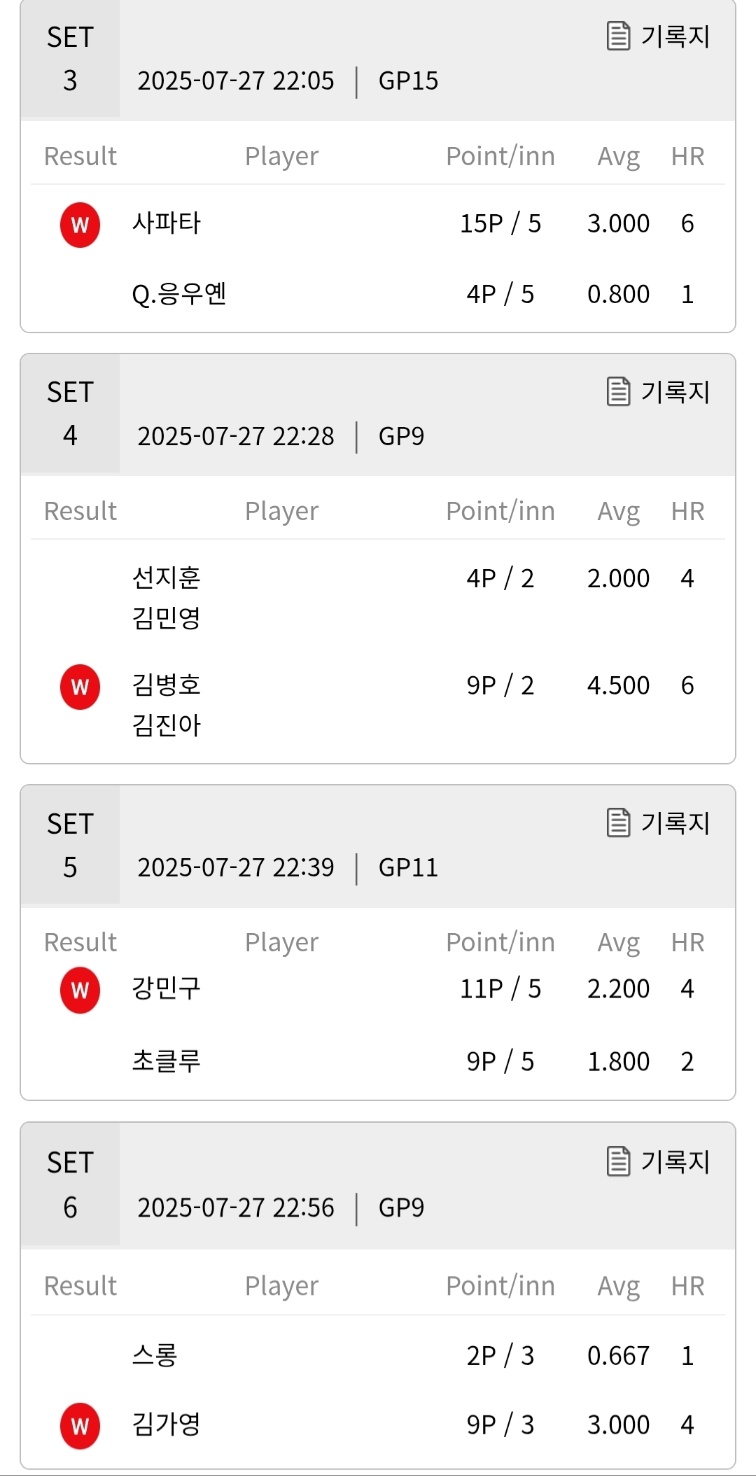Click the red W badge next to 사파타

(x=80, y=225)
